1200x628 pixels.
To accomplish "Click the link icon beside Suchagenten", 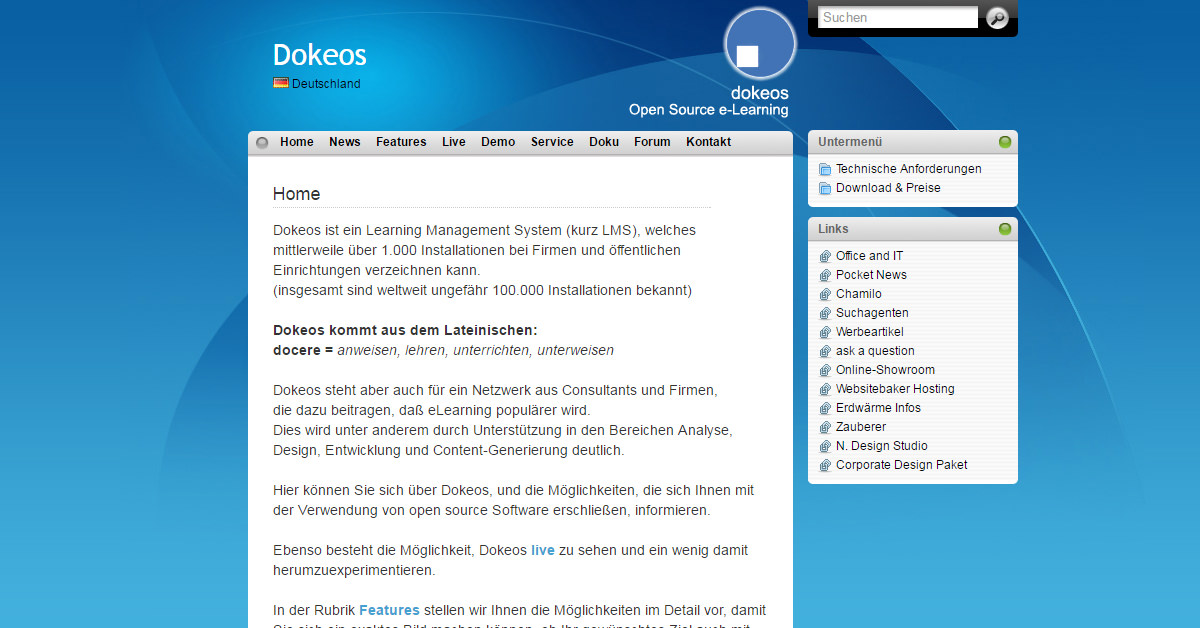I will (x=825, y=314).
